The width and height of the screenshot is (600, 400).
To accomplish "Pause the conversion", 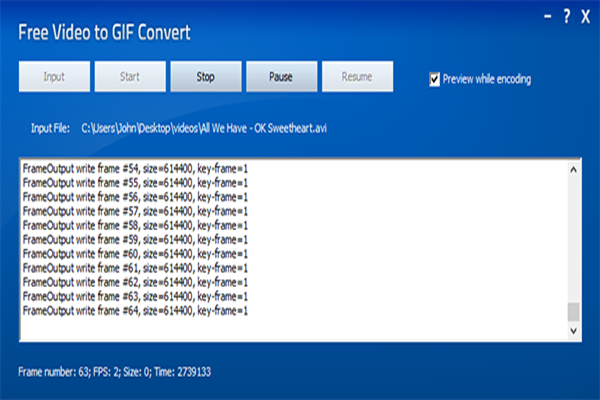I will tap(281, 77).
